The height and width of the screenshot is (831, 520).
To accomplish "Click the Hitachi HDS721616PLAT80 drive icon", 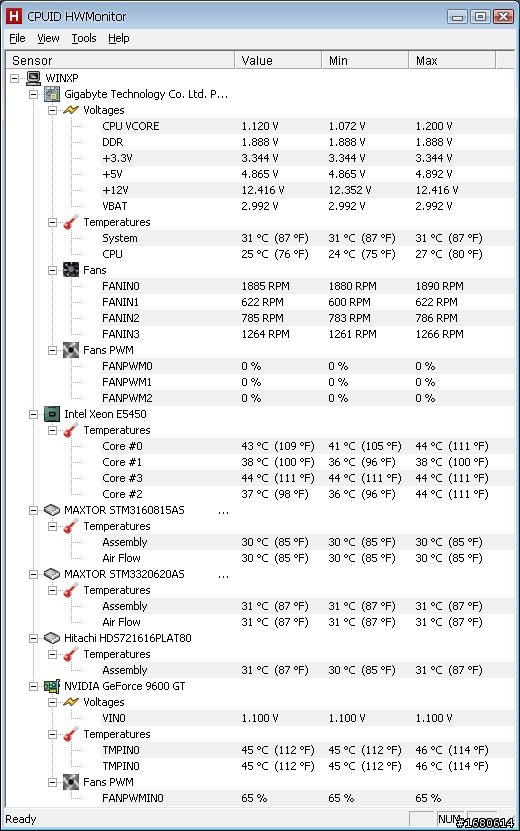I will (x=52, y=638).
